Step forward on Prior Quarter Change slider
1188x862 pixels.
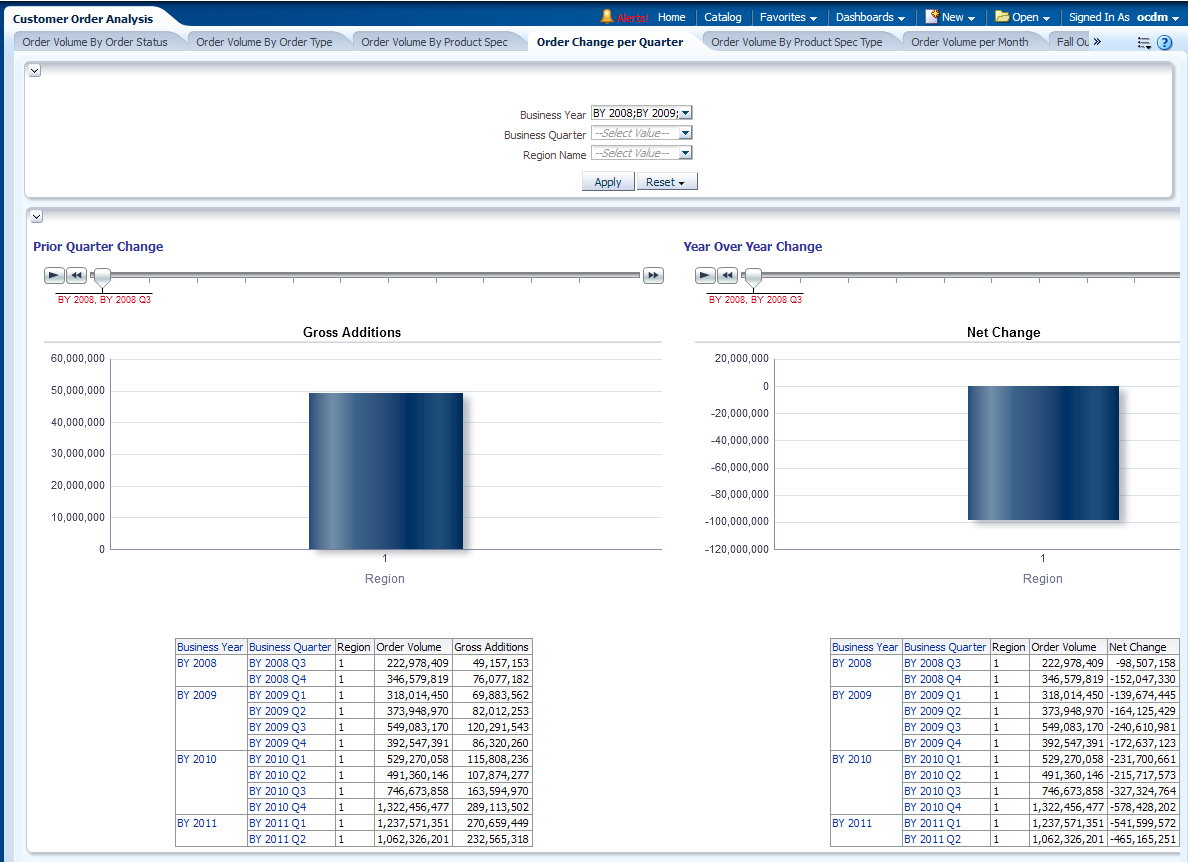pos(653,275)
